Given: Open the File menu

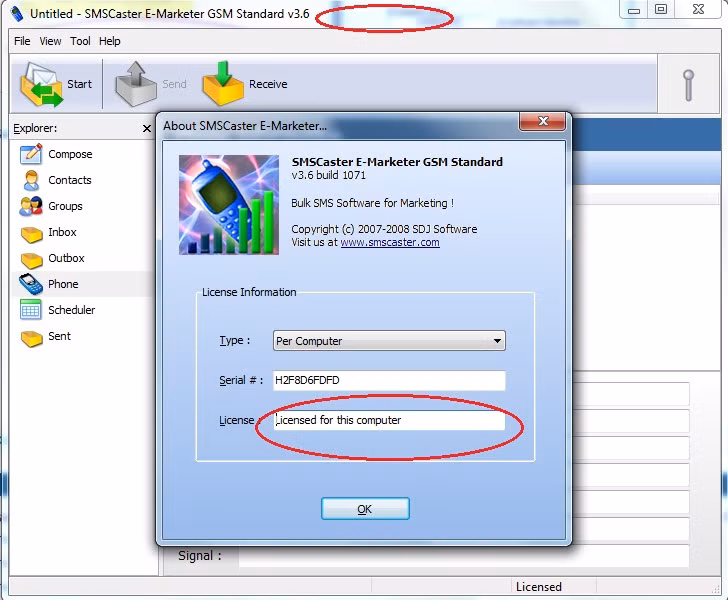Looking at the screenshot, I should 22,41.
